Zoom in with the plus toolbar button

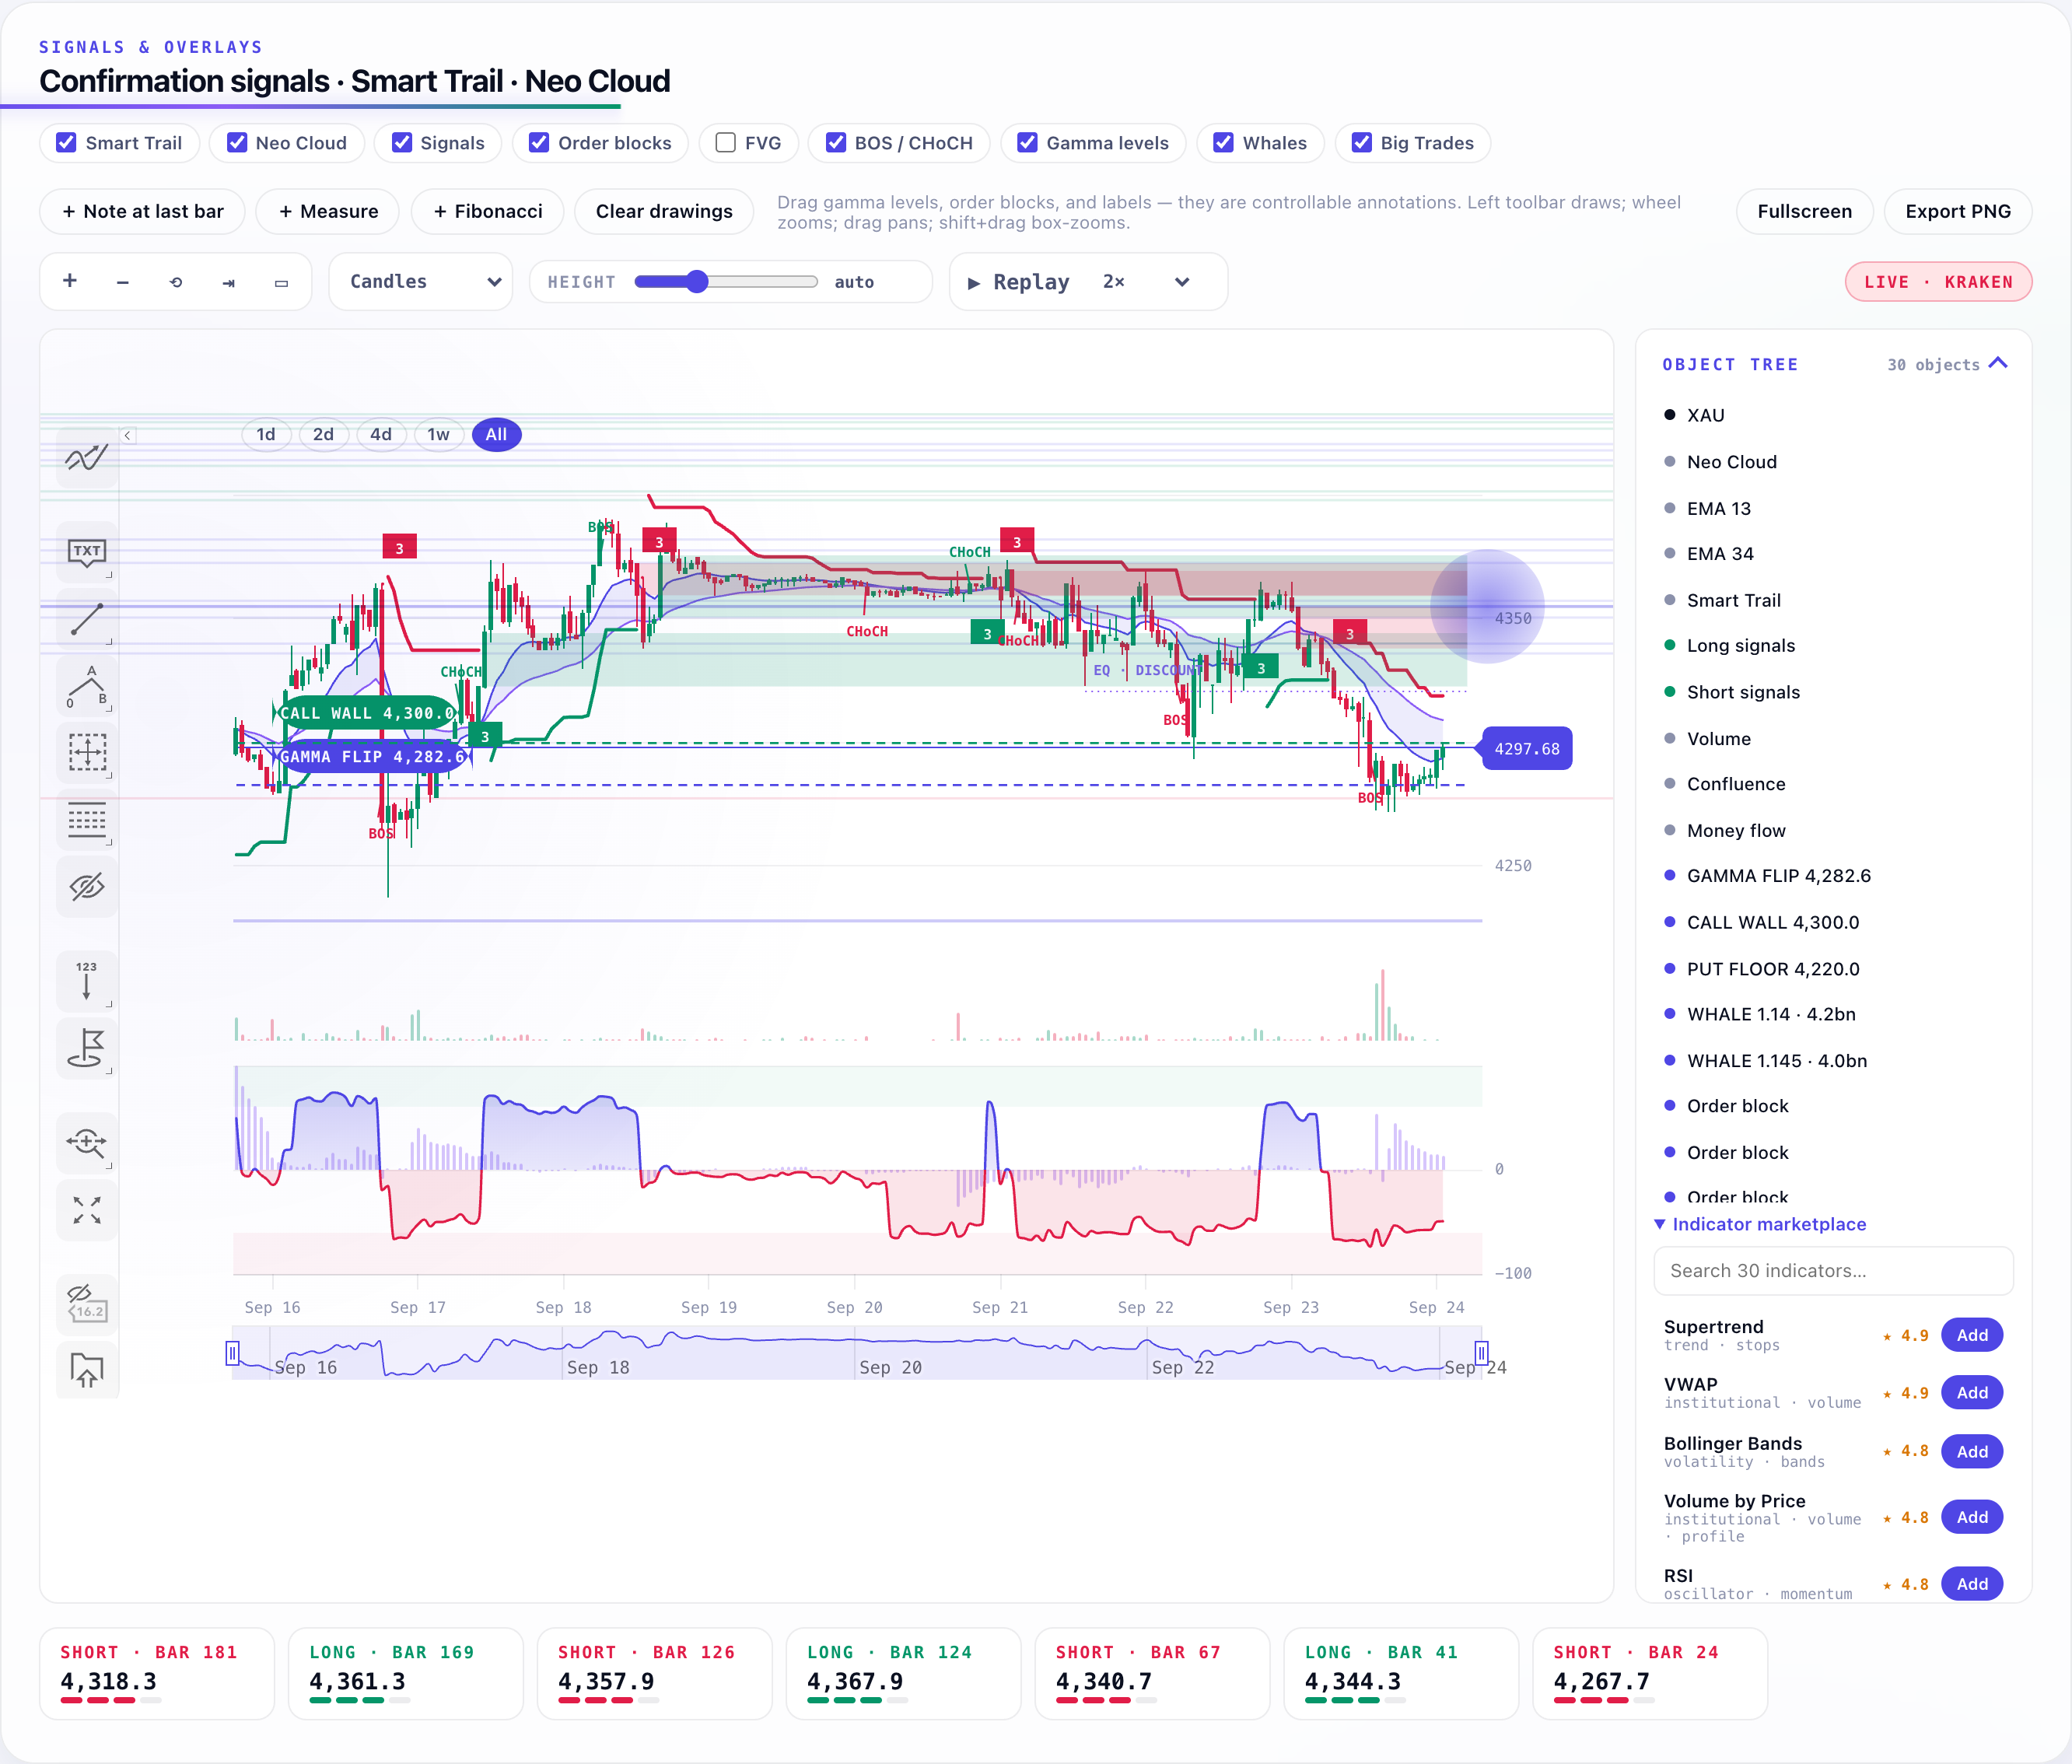coord(70,281)
